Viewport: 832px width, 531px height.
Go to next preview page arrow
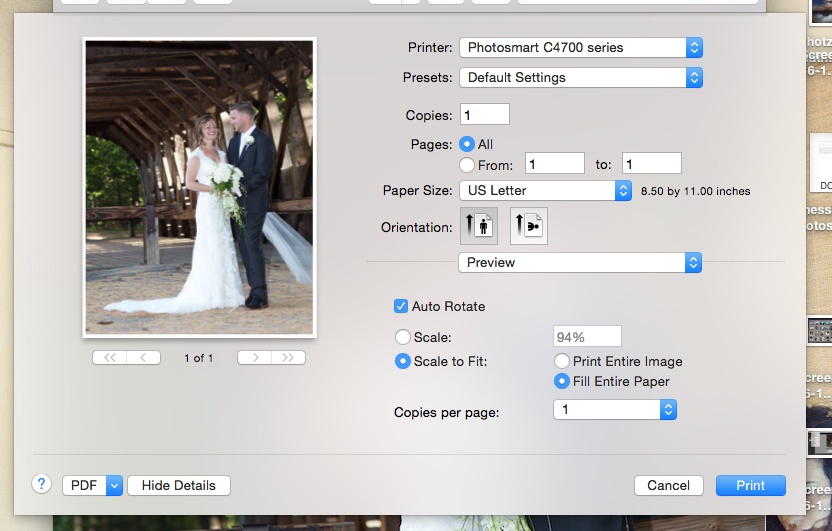[x=255, y=357]
